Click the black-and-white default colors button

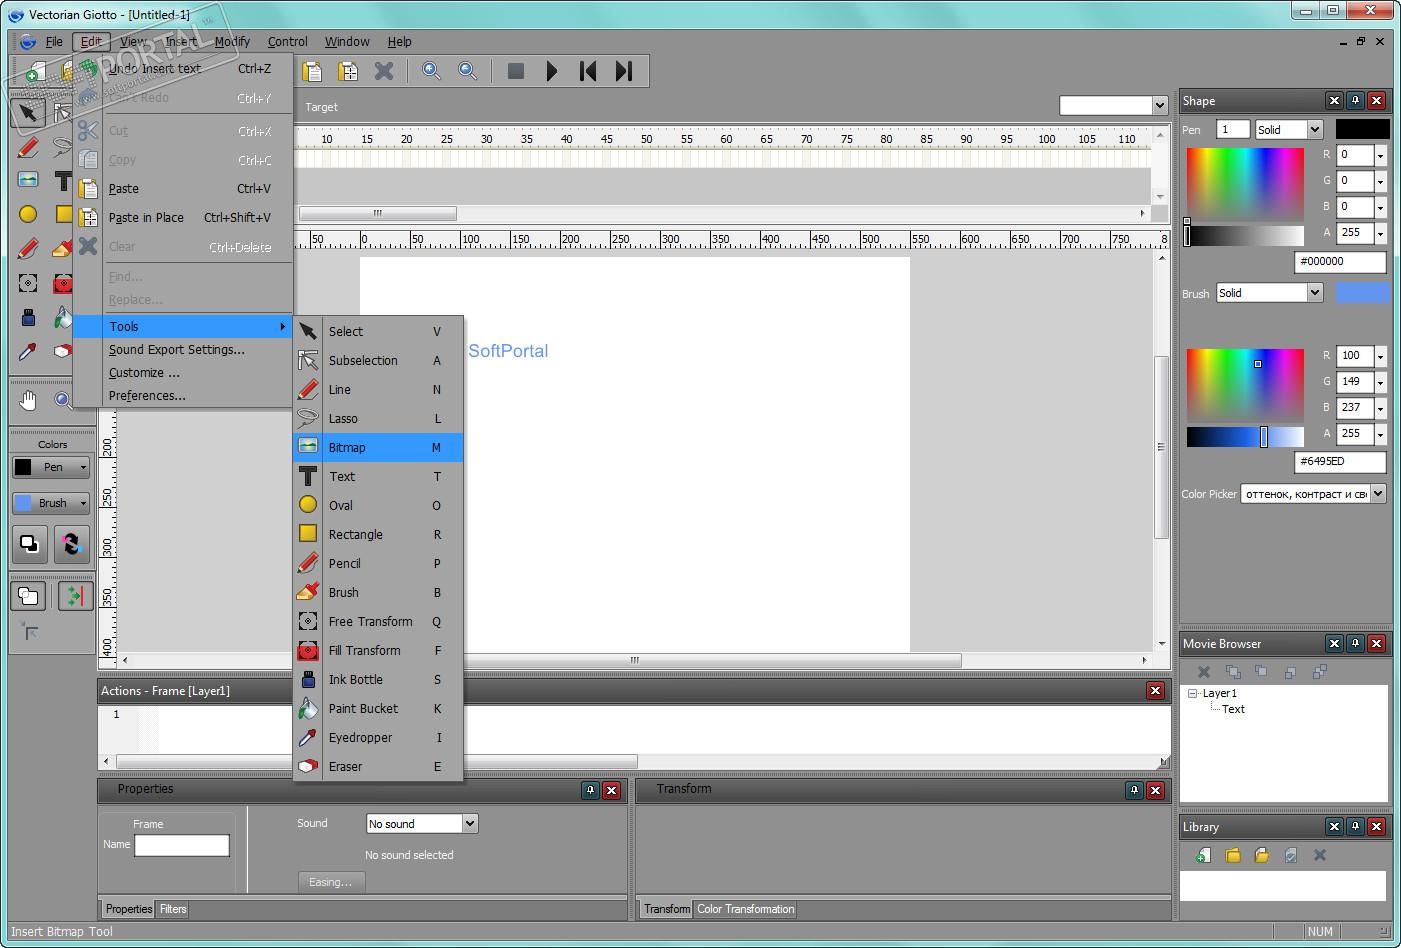[x=30, y=544]
